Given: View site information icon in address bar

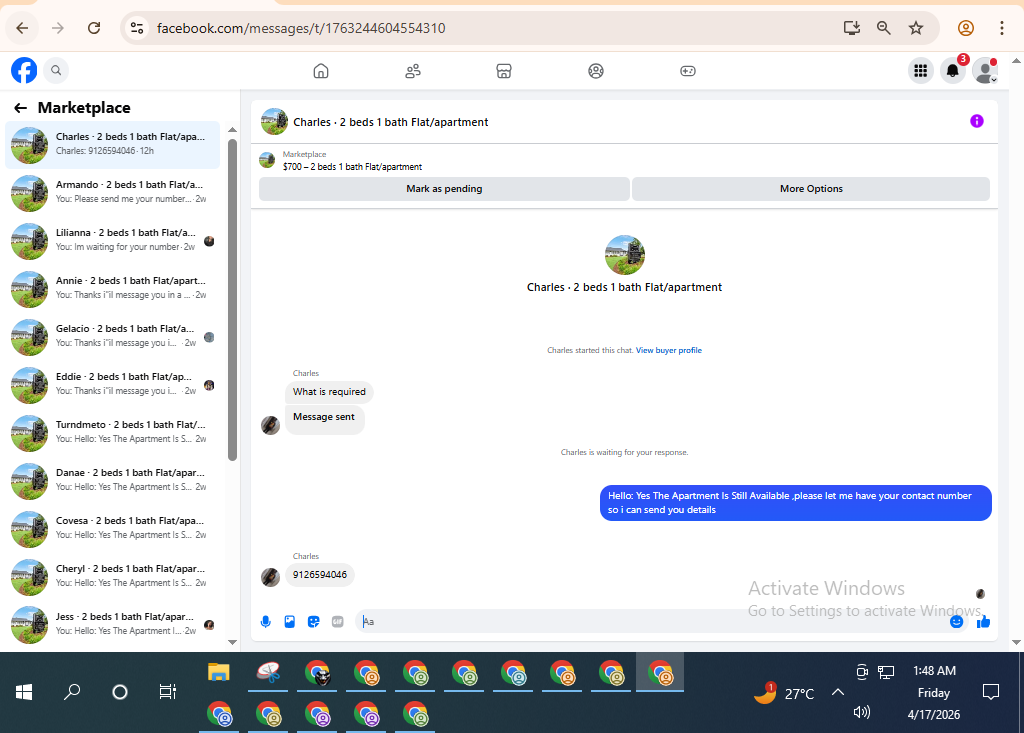Looking at the screenshot, I should (x=137, y=28).
